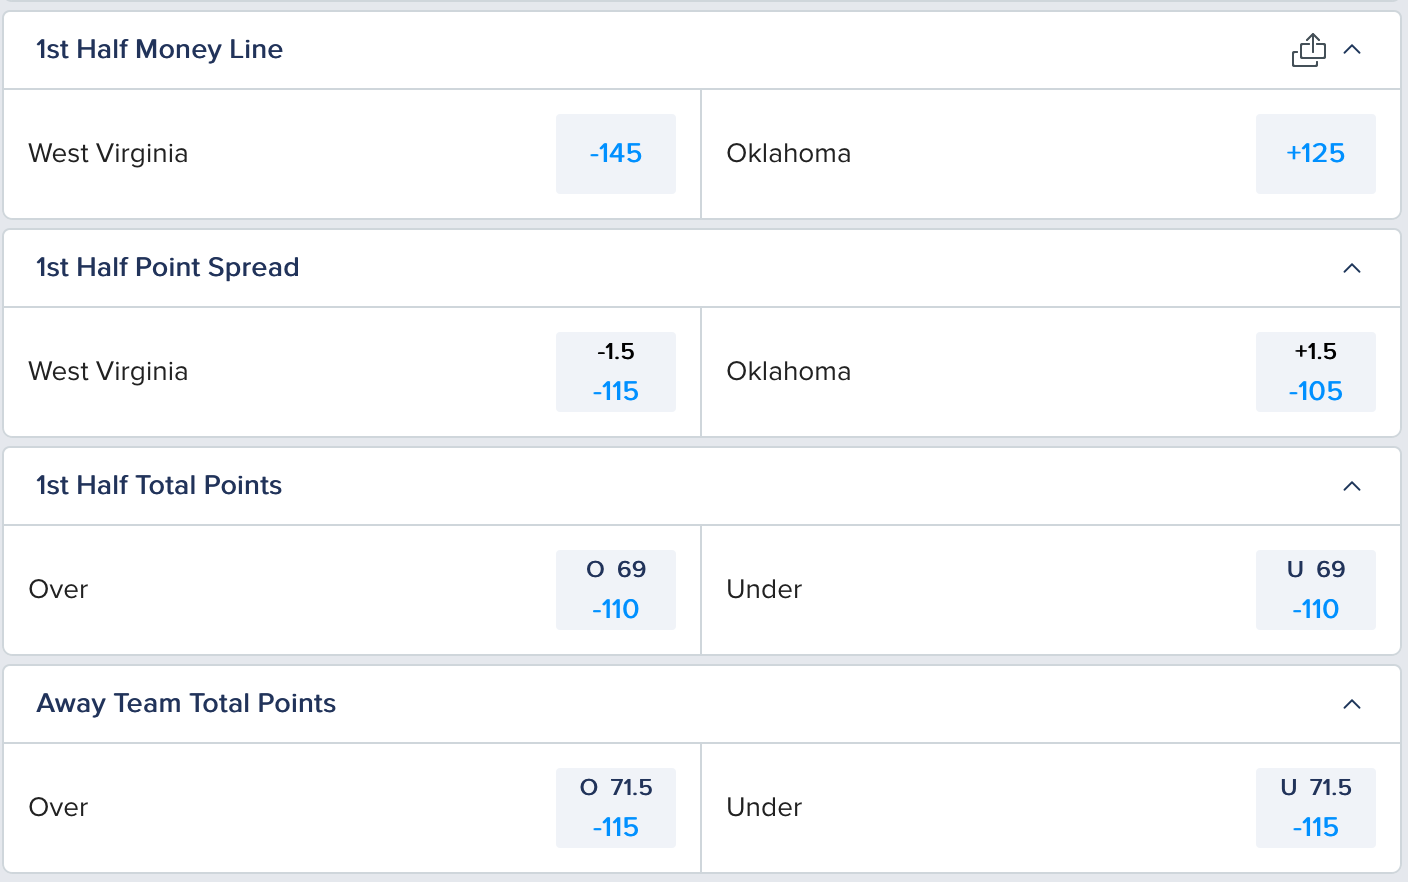Collapse the Away Team Total Points section
The width and height of the screenshot is (1408, 882).
coord(1352,704)
